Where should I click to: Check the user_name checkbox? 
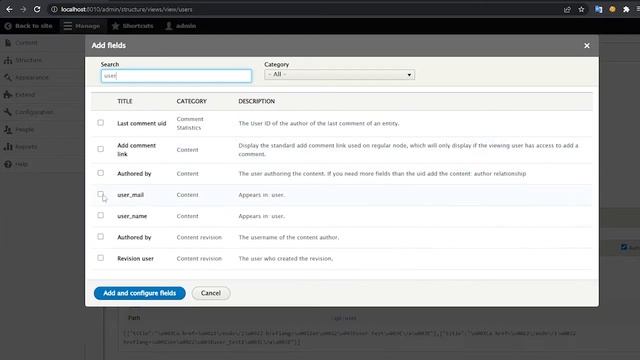[x=100, y=216]
